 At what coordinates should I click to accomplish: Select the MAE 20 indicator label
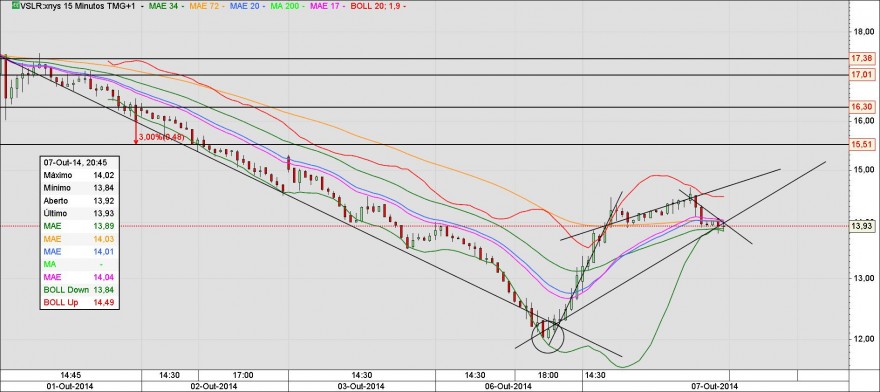pyautogui.click(x=246, y=6)
